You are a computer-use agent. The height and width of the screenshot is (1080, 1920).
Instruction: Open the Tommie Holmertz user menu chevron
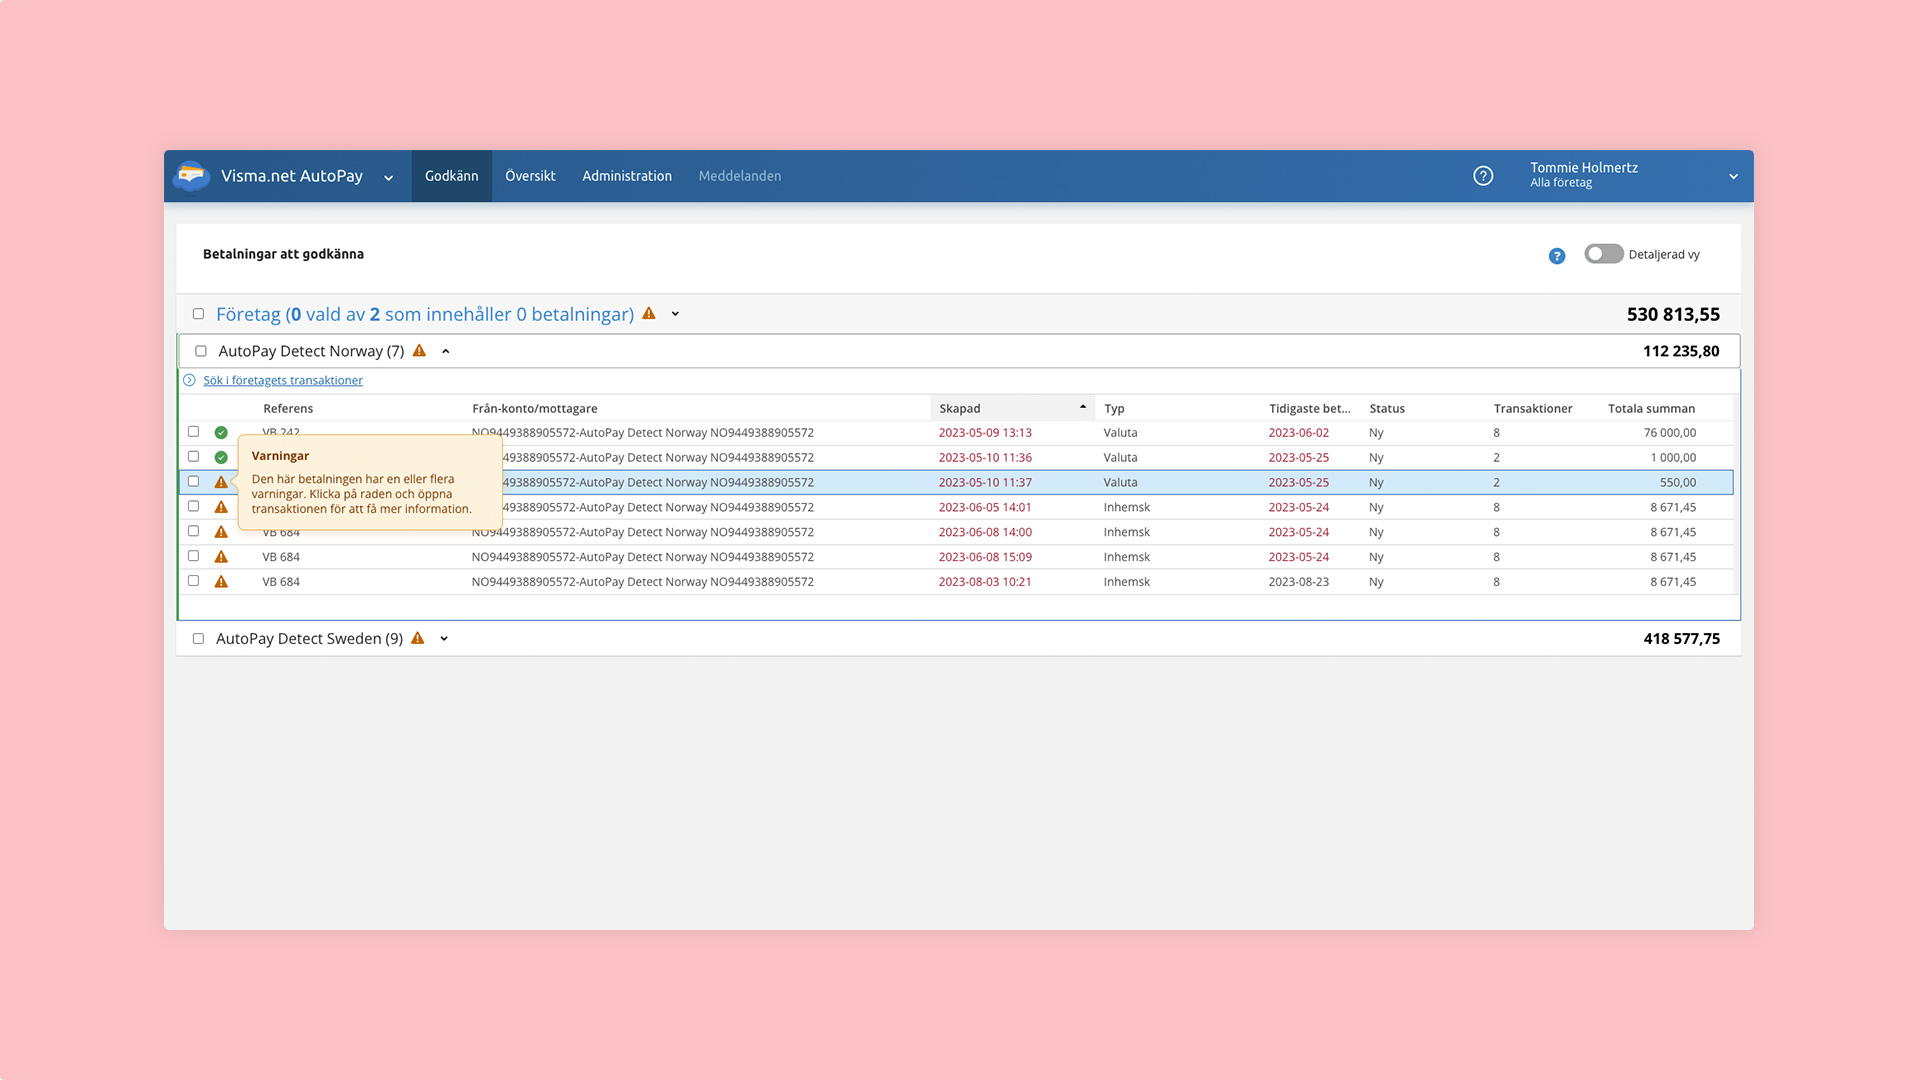[x=1733, y=177]
